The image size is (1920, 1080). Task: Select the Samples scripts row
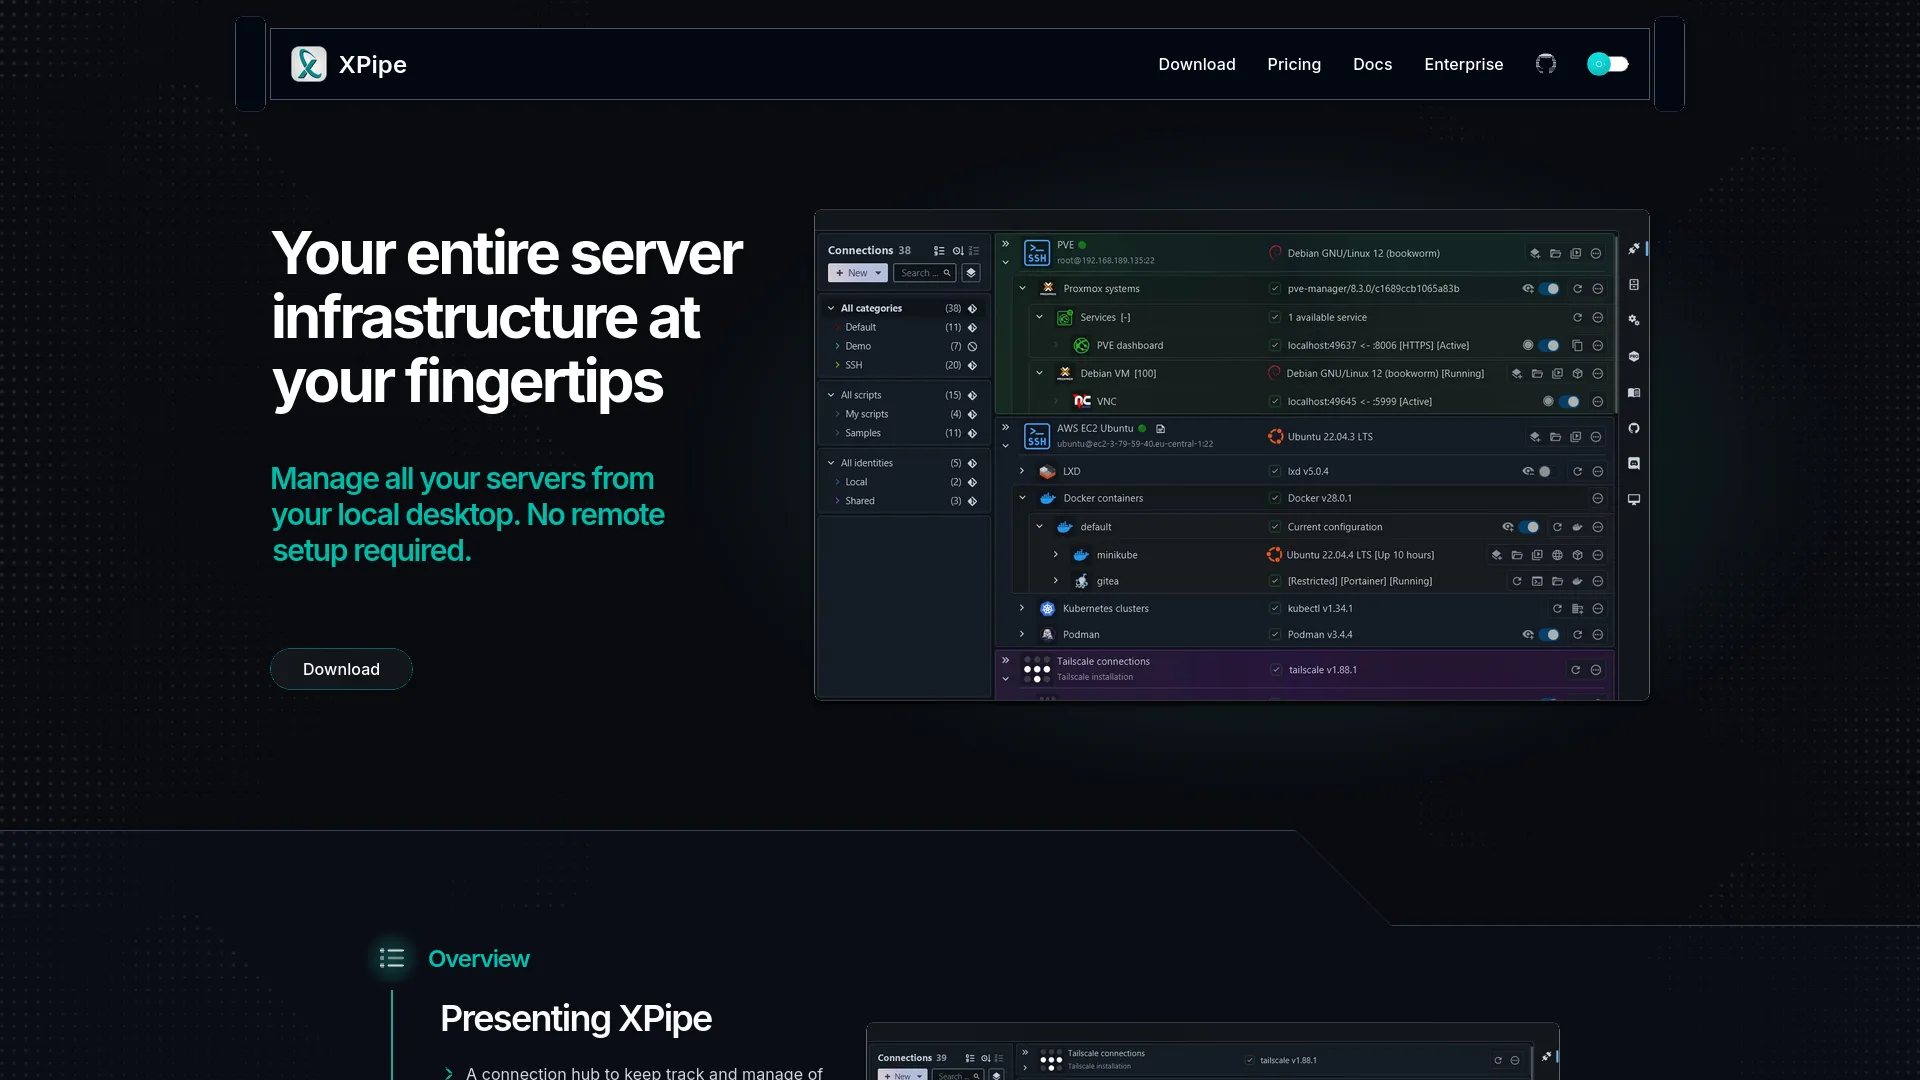[x=904, y=433]
